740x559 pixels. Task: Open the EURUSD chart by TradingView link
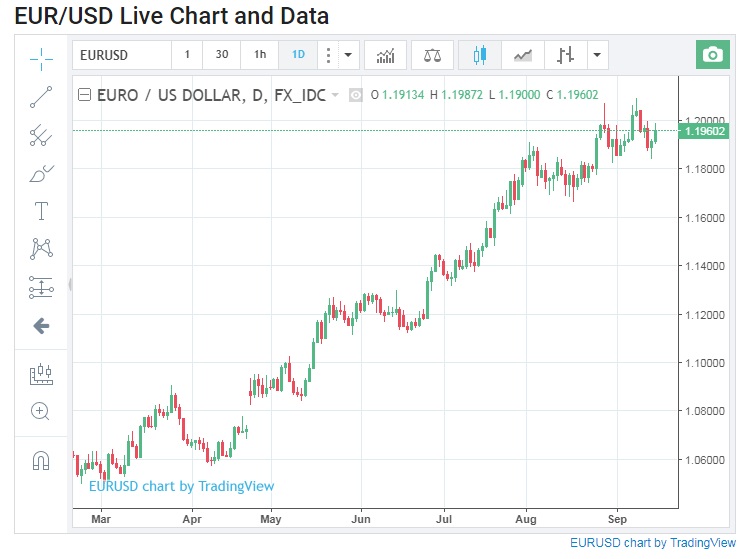tap(652, 543)
